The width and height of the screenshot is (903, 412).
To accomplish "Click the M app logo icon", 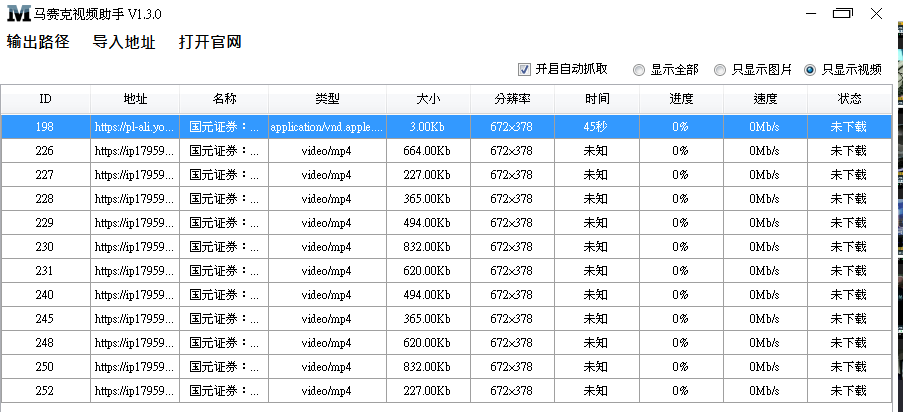I will coord(18,13).
